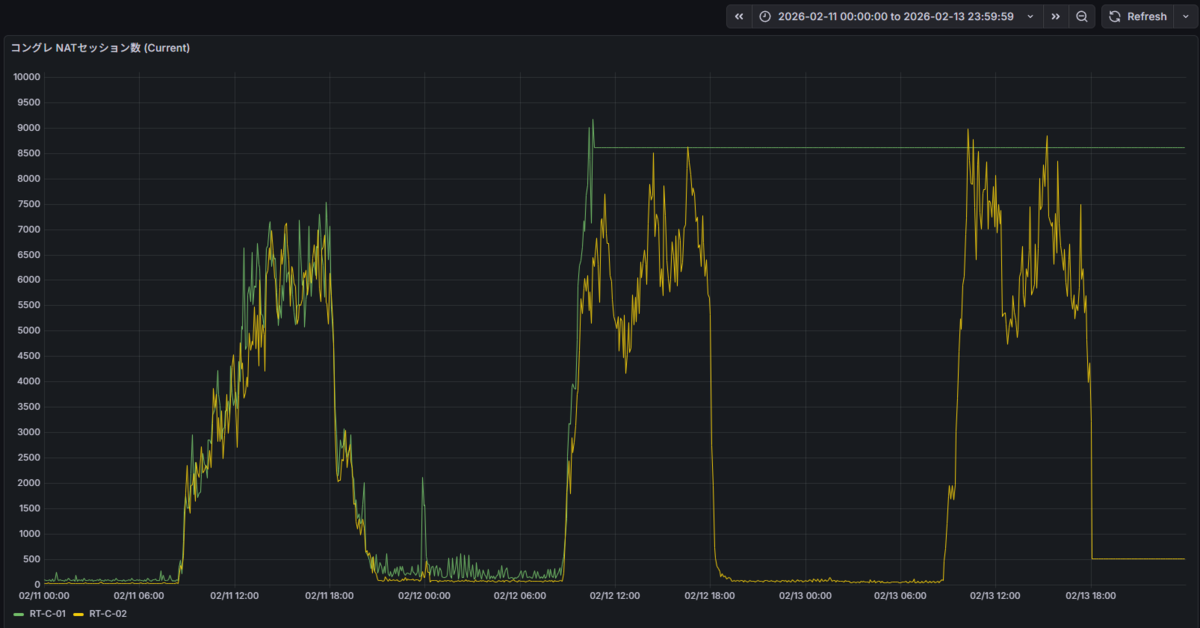Click the green RT-C-01 peak above 9000
This screenshot has width=1200, height=628.
[592, 121]
